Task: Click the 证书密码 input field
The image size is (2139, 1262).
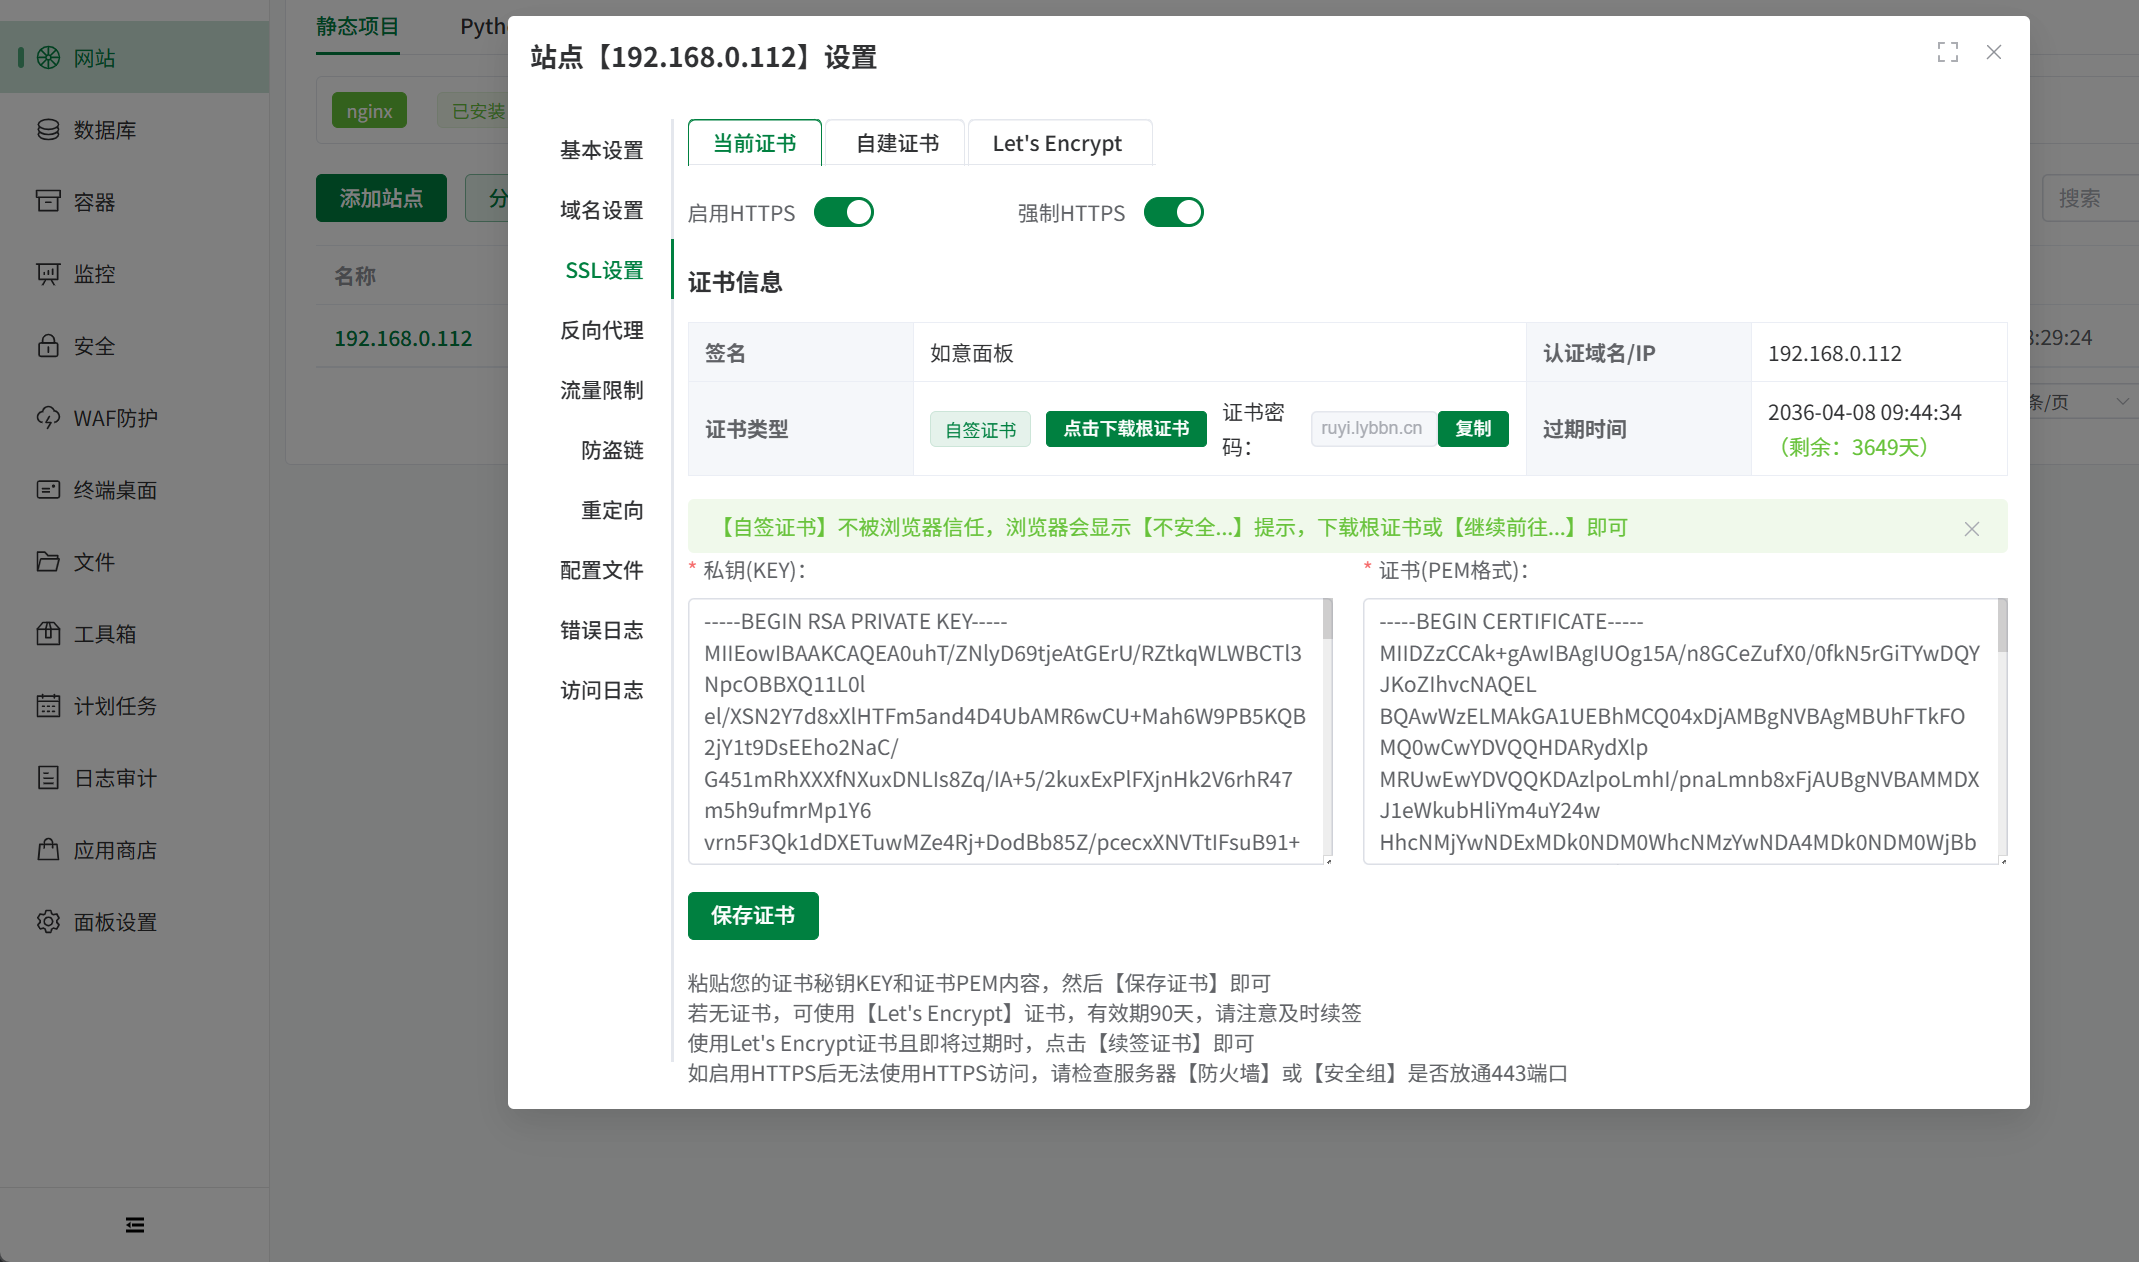Action: [1372, 428]
